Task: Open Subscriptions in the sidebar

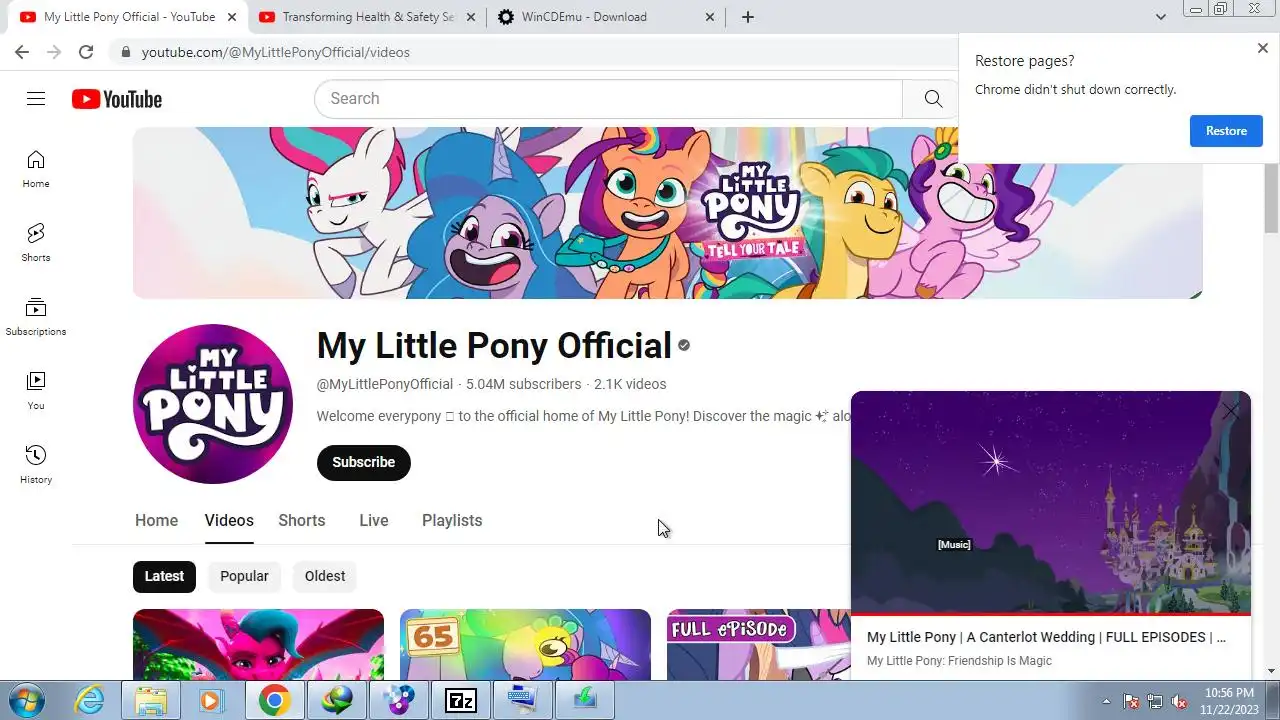Action: tap(36, 317)
